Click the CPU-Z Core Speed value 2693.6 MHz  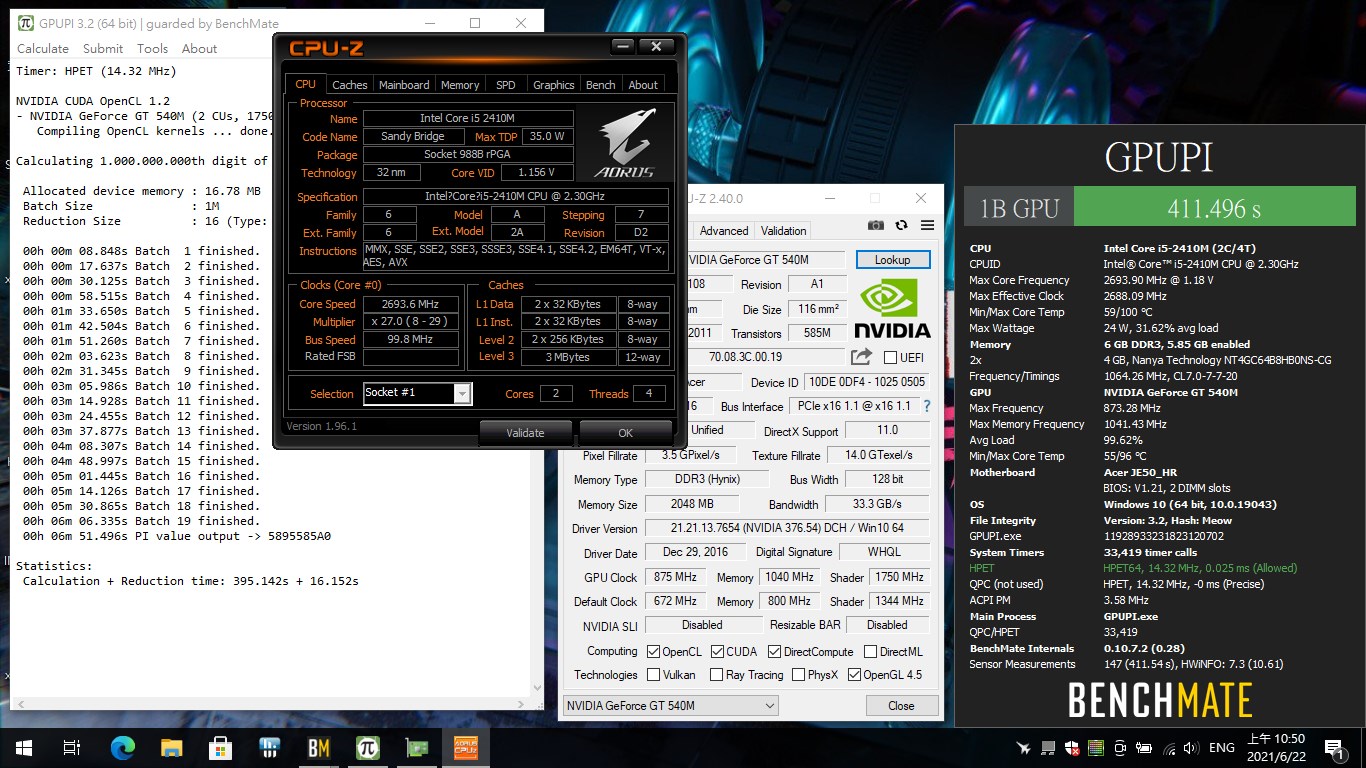point(410,304)
